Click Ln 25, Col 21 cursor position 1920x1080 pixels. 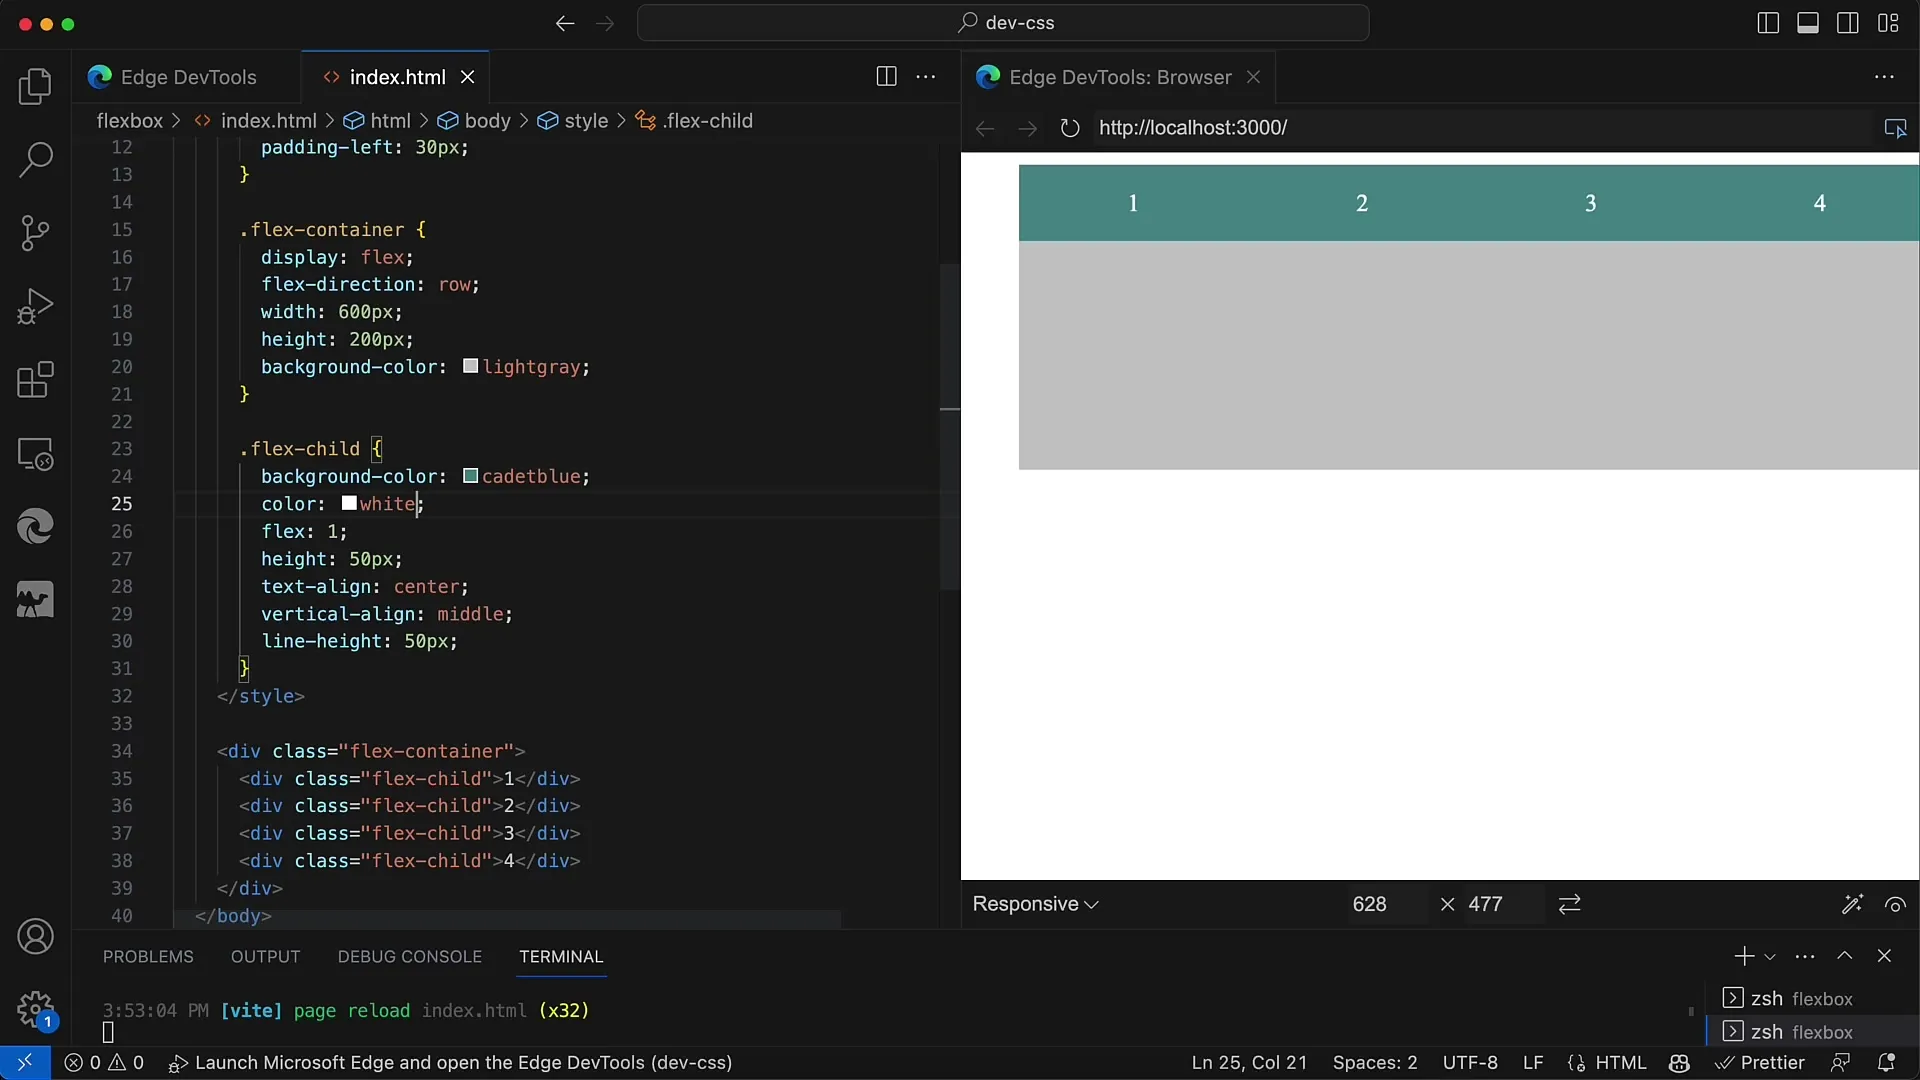click(1249, 1063)
